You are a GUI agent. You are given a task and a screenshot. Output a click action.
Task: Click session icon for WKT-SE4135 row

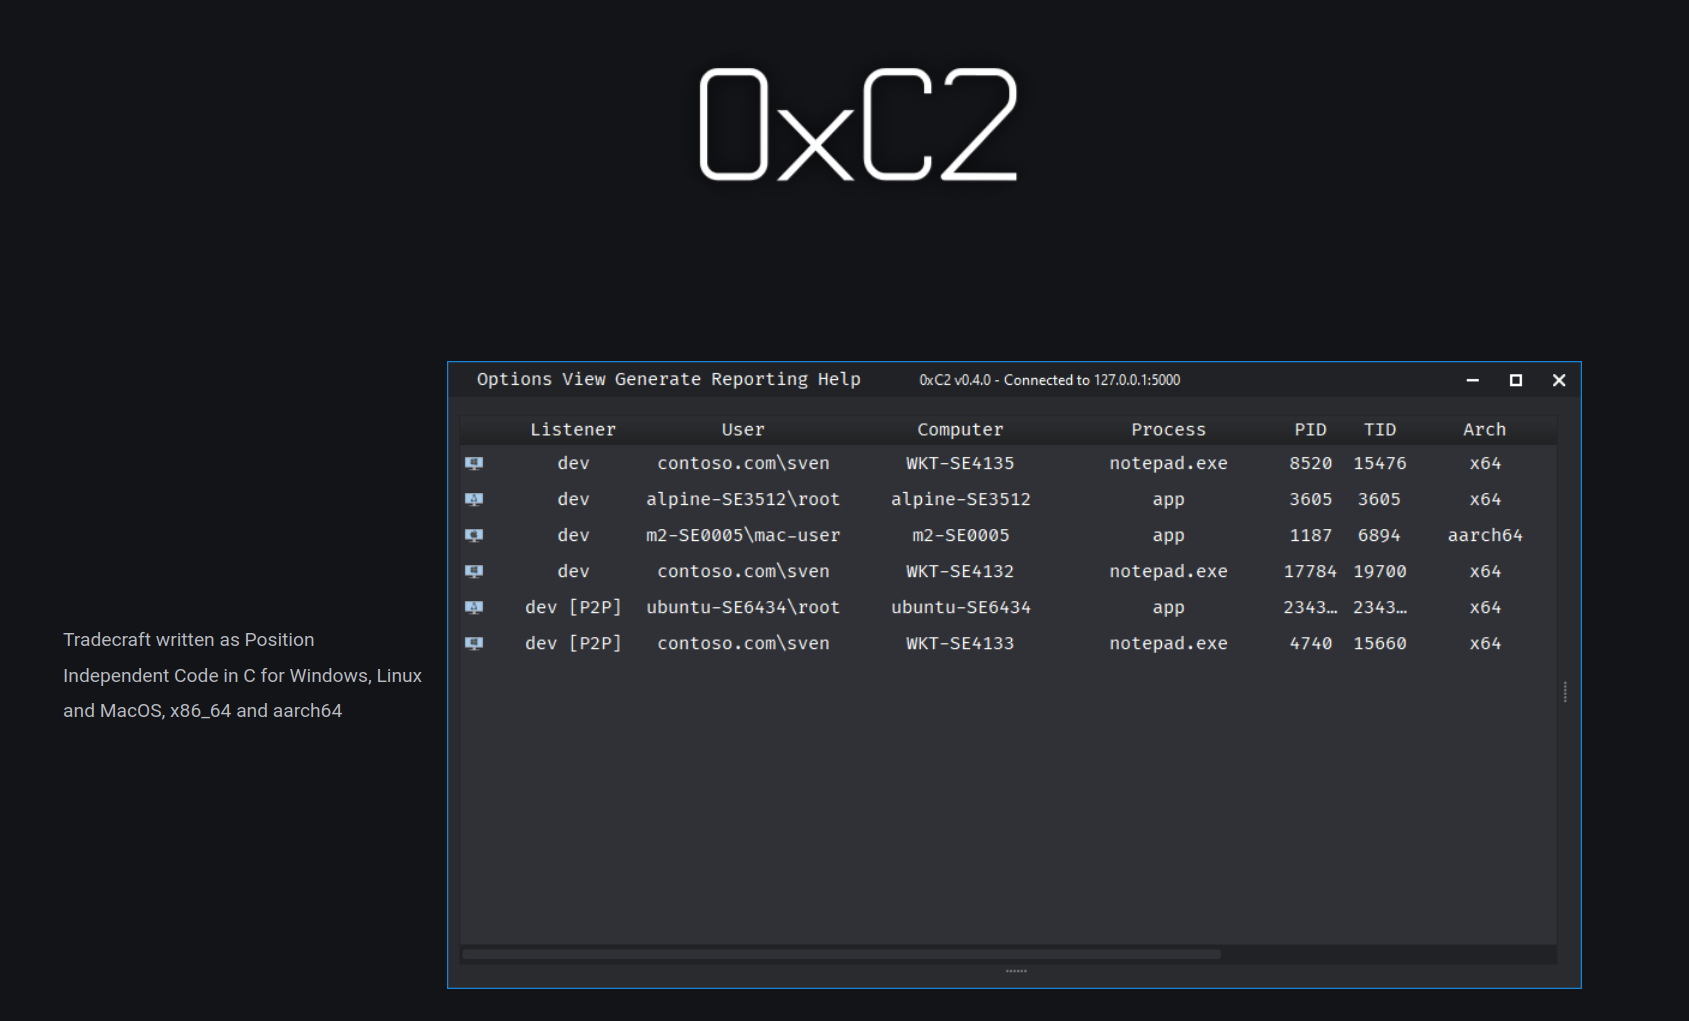[x=474, y=463]
